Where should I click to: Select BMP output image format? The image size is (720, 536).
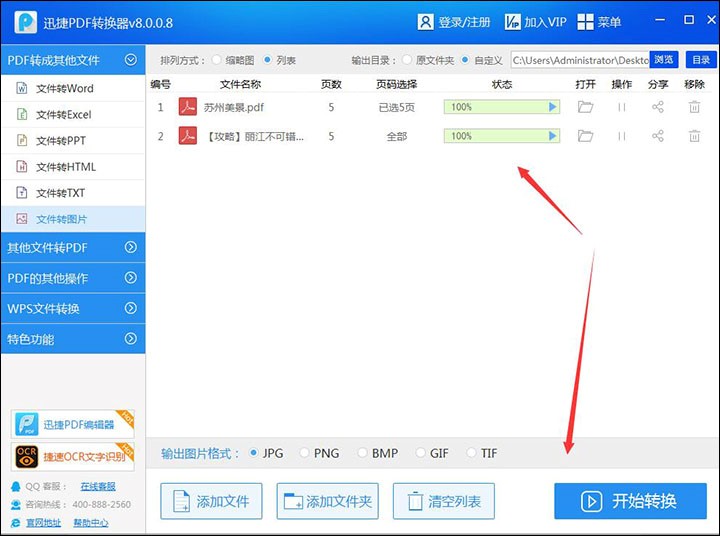pyautogui.click(x=362, y=453)
